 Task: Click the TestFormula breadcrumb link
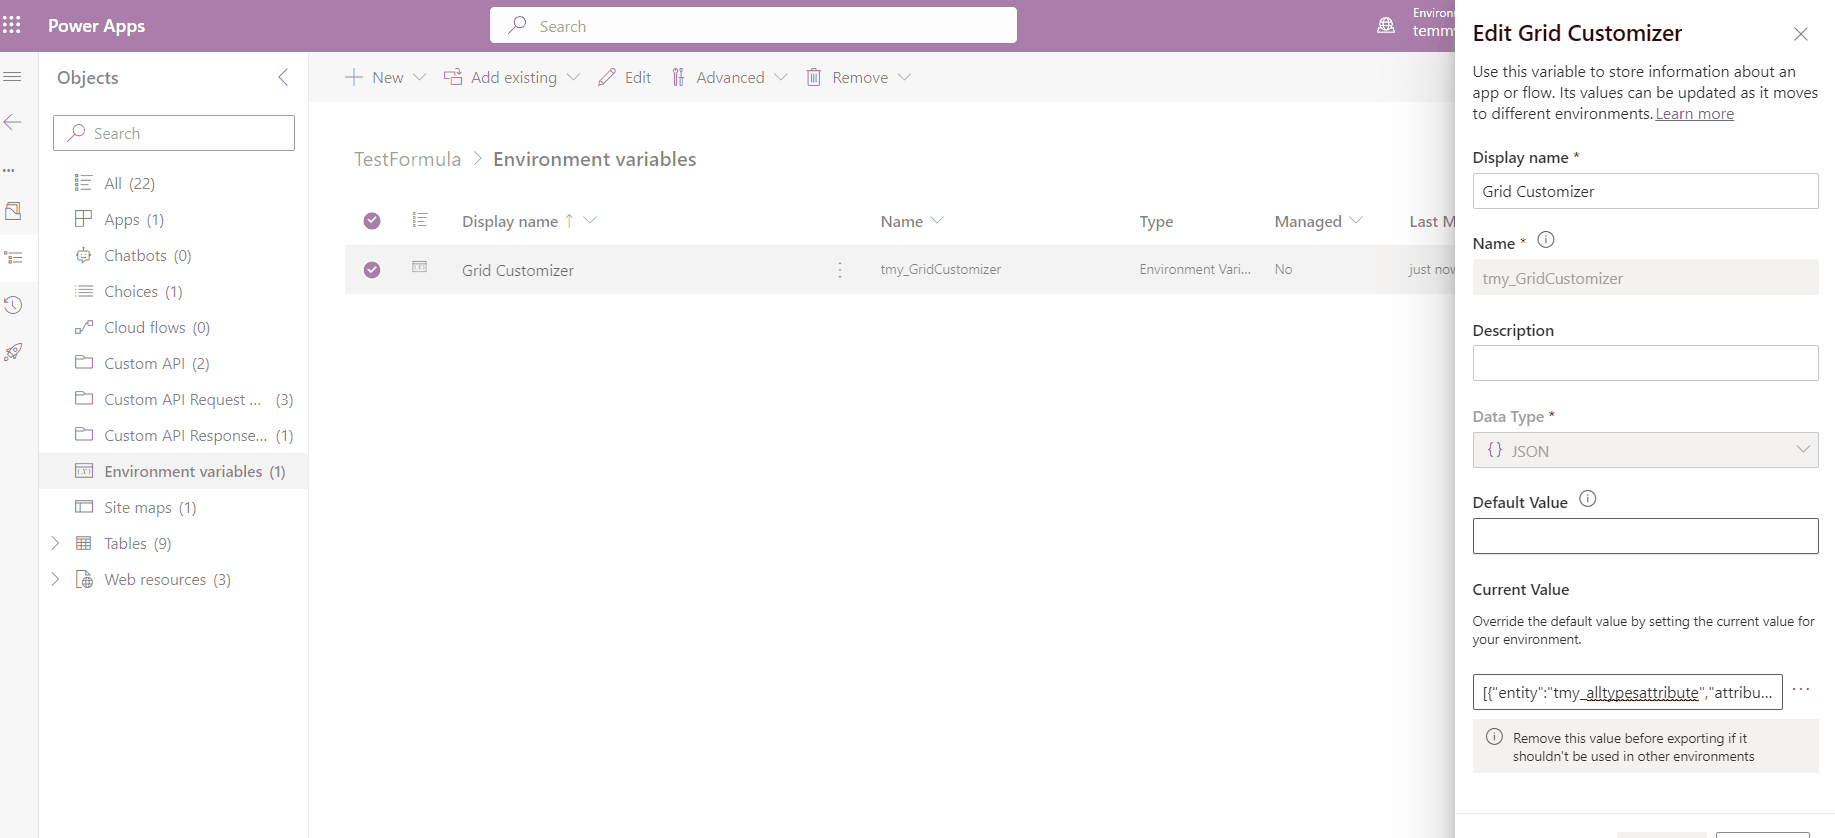coord(407,159)
